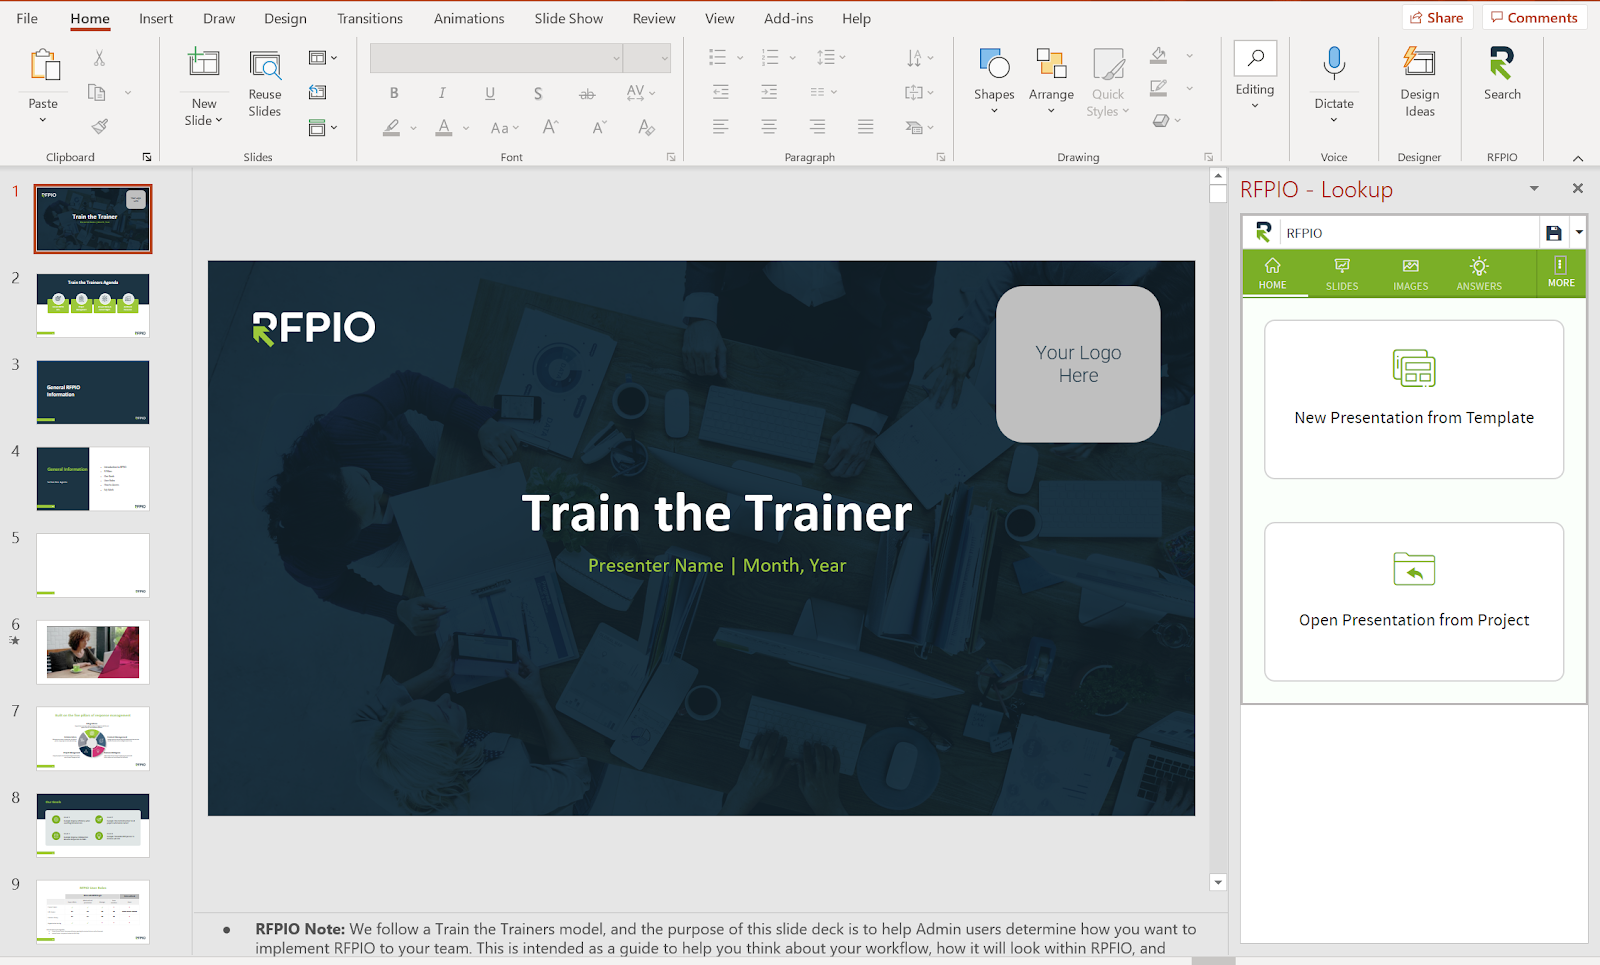Click the Paste clipboard icon

(44, 65)
